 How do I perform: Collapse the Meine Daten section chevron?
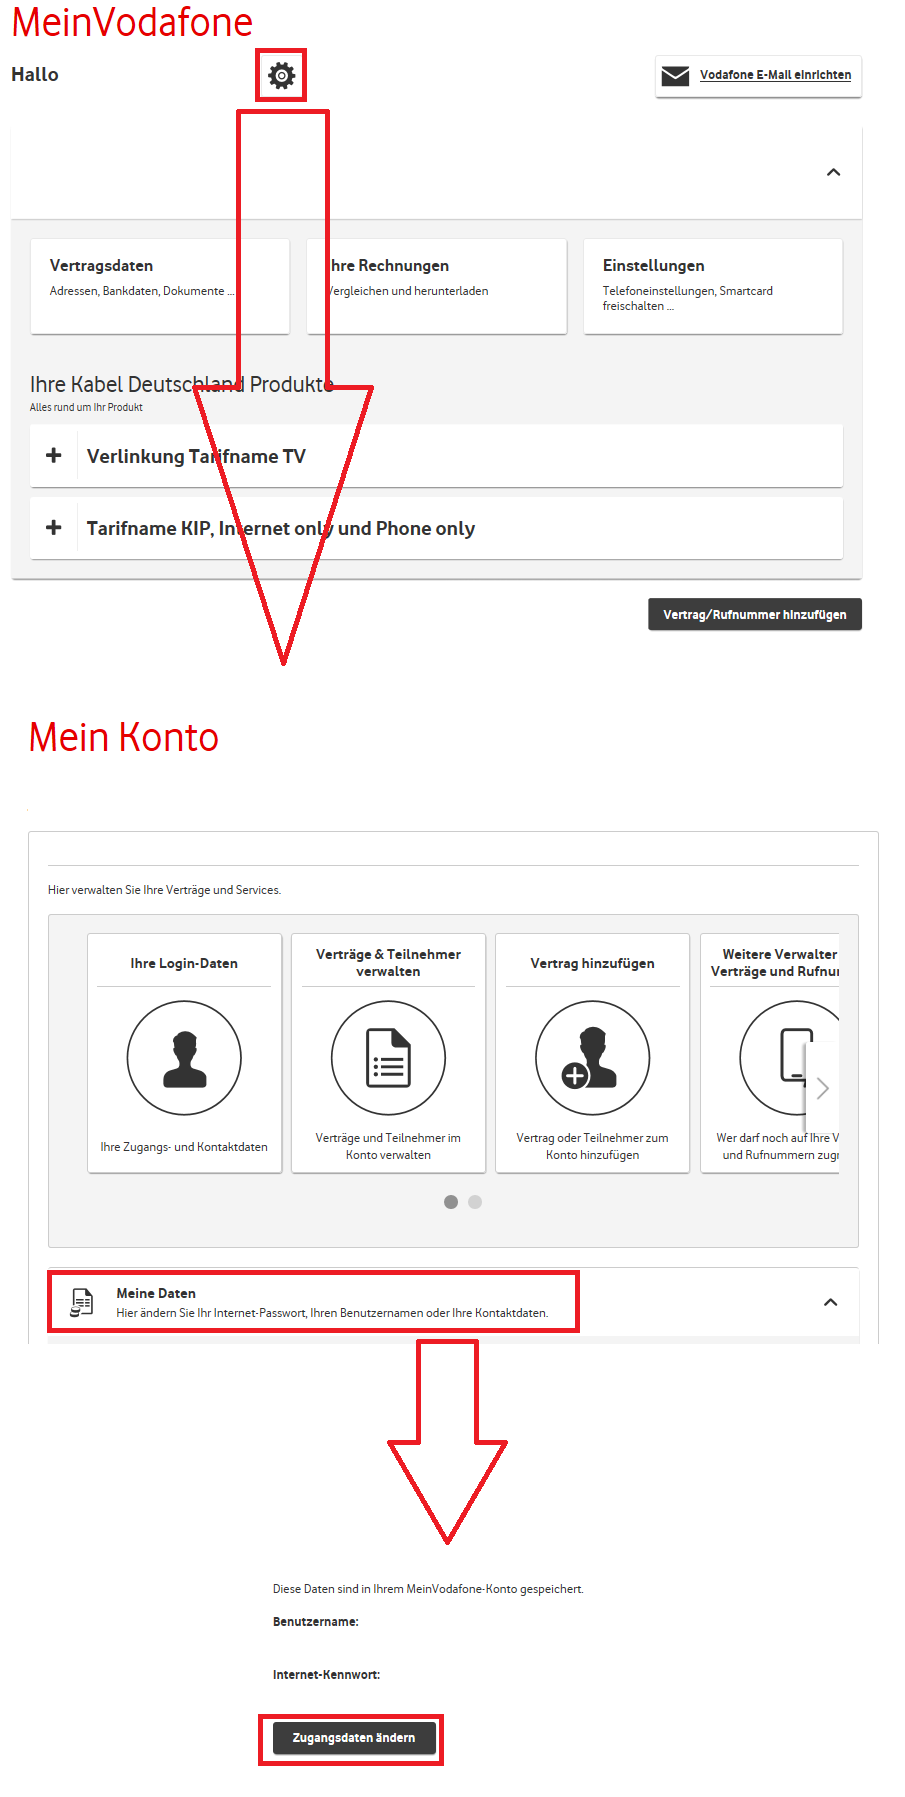(830, 1302)
